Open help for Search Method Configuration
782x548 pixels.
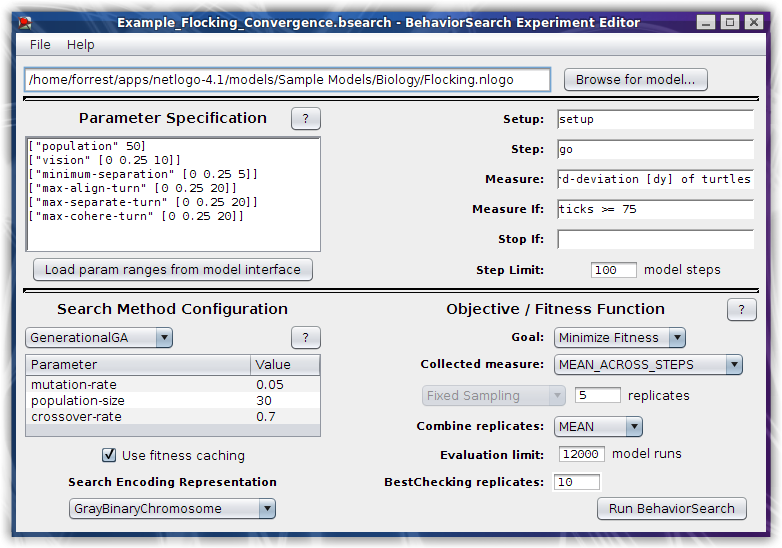click(305, 338)
